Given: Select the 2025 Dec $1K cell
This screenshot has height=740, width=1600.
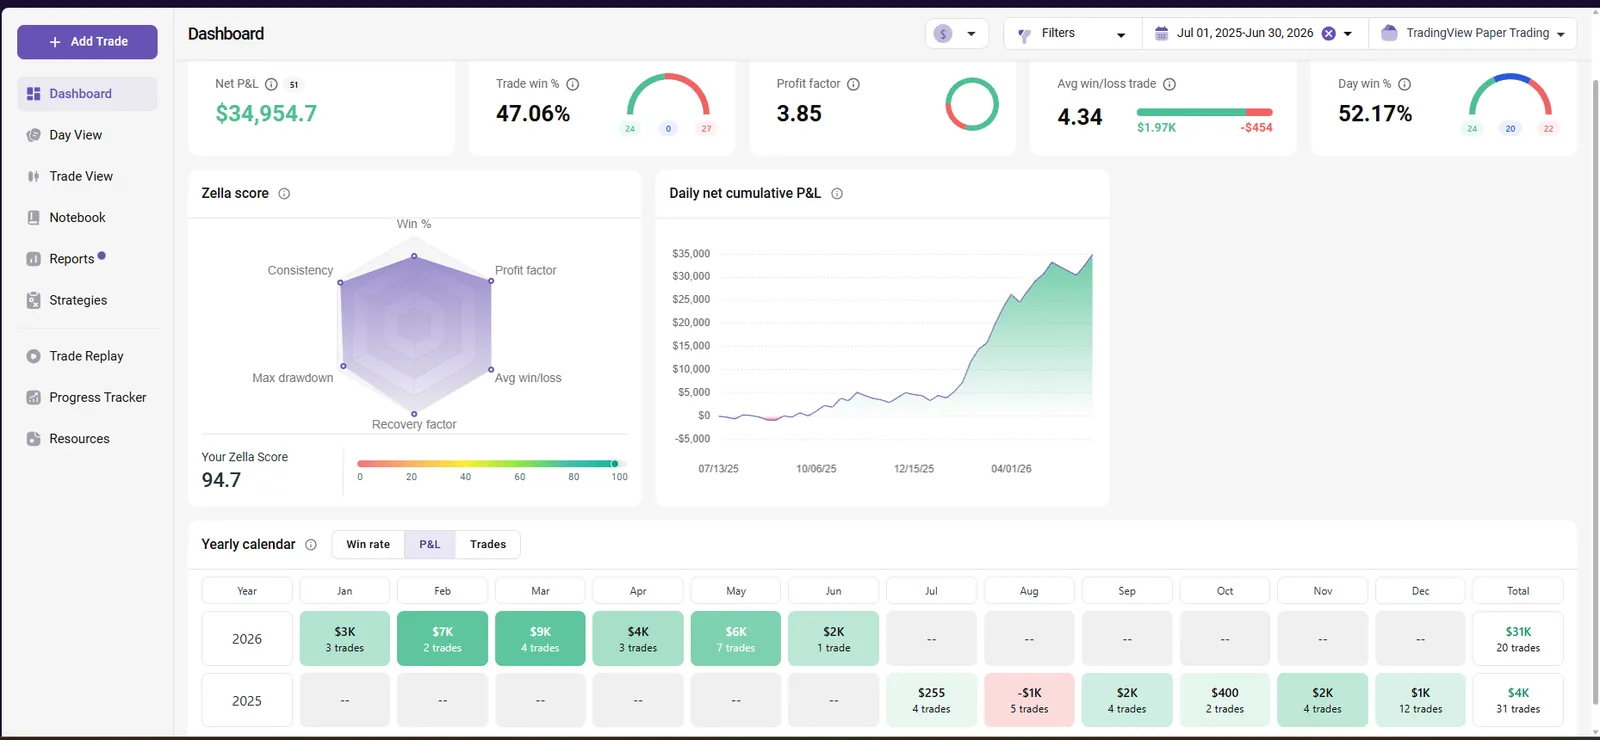Looking at the screenshot, I should pyautogui.click(x=1421, y=700).
